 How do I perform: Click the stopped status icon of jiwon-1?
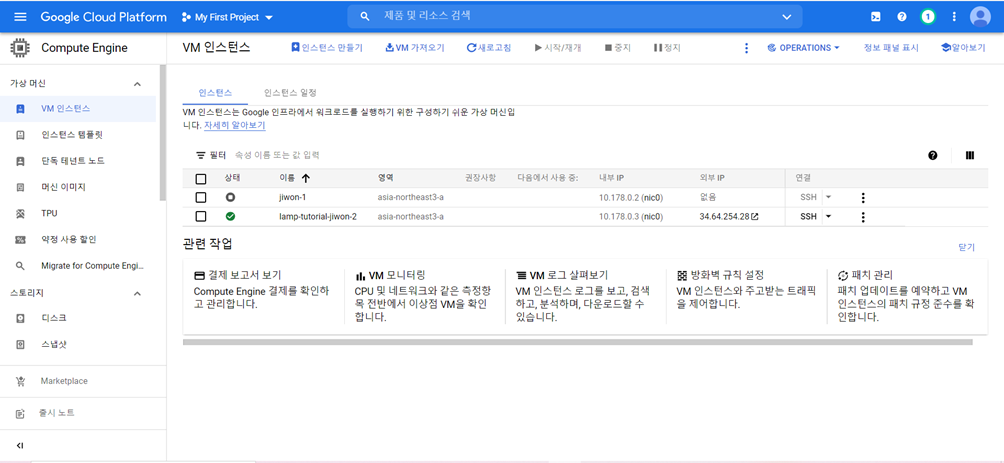point(231,197)
